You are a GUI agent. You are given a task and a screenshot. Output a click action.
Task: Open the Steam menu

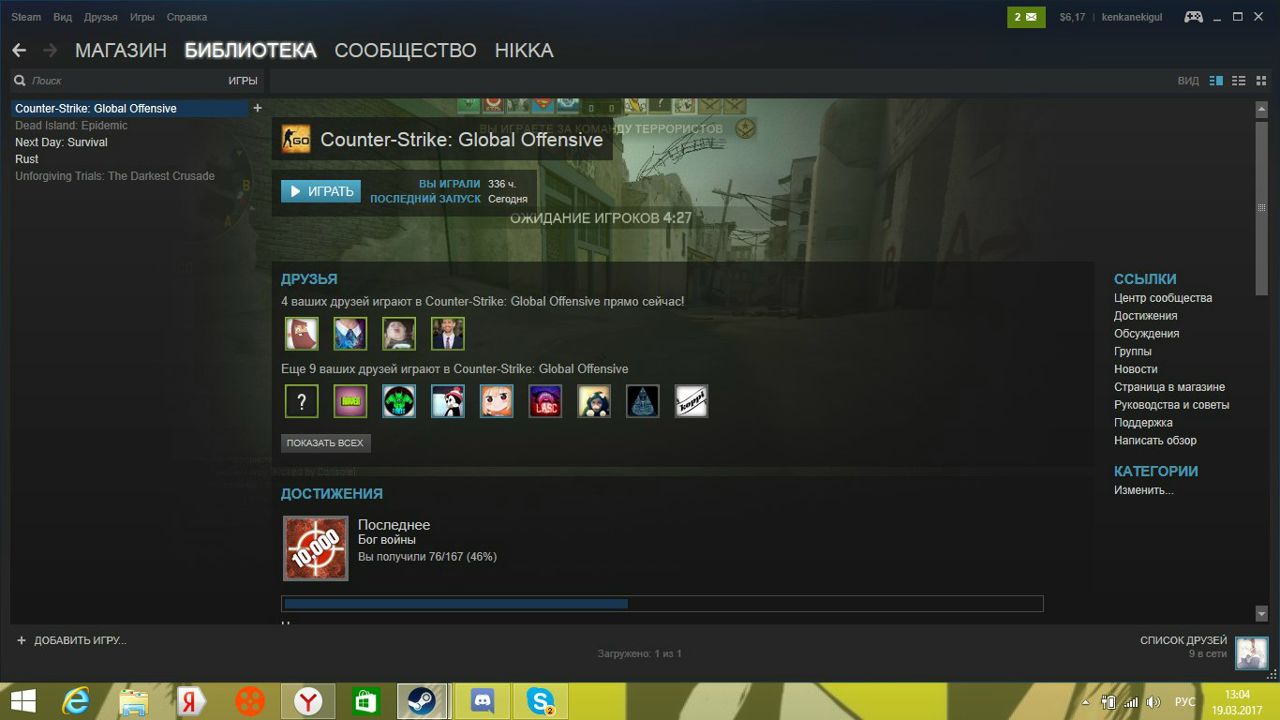26,17
